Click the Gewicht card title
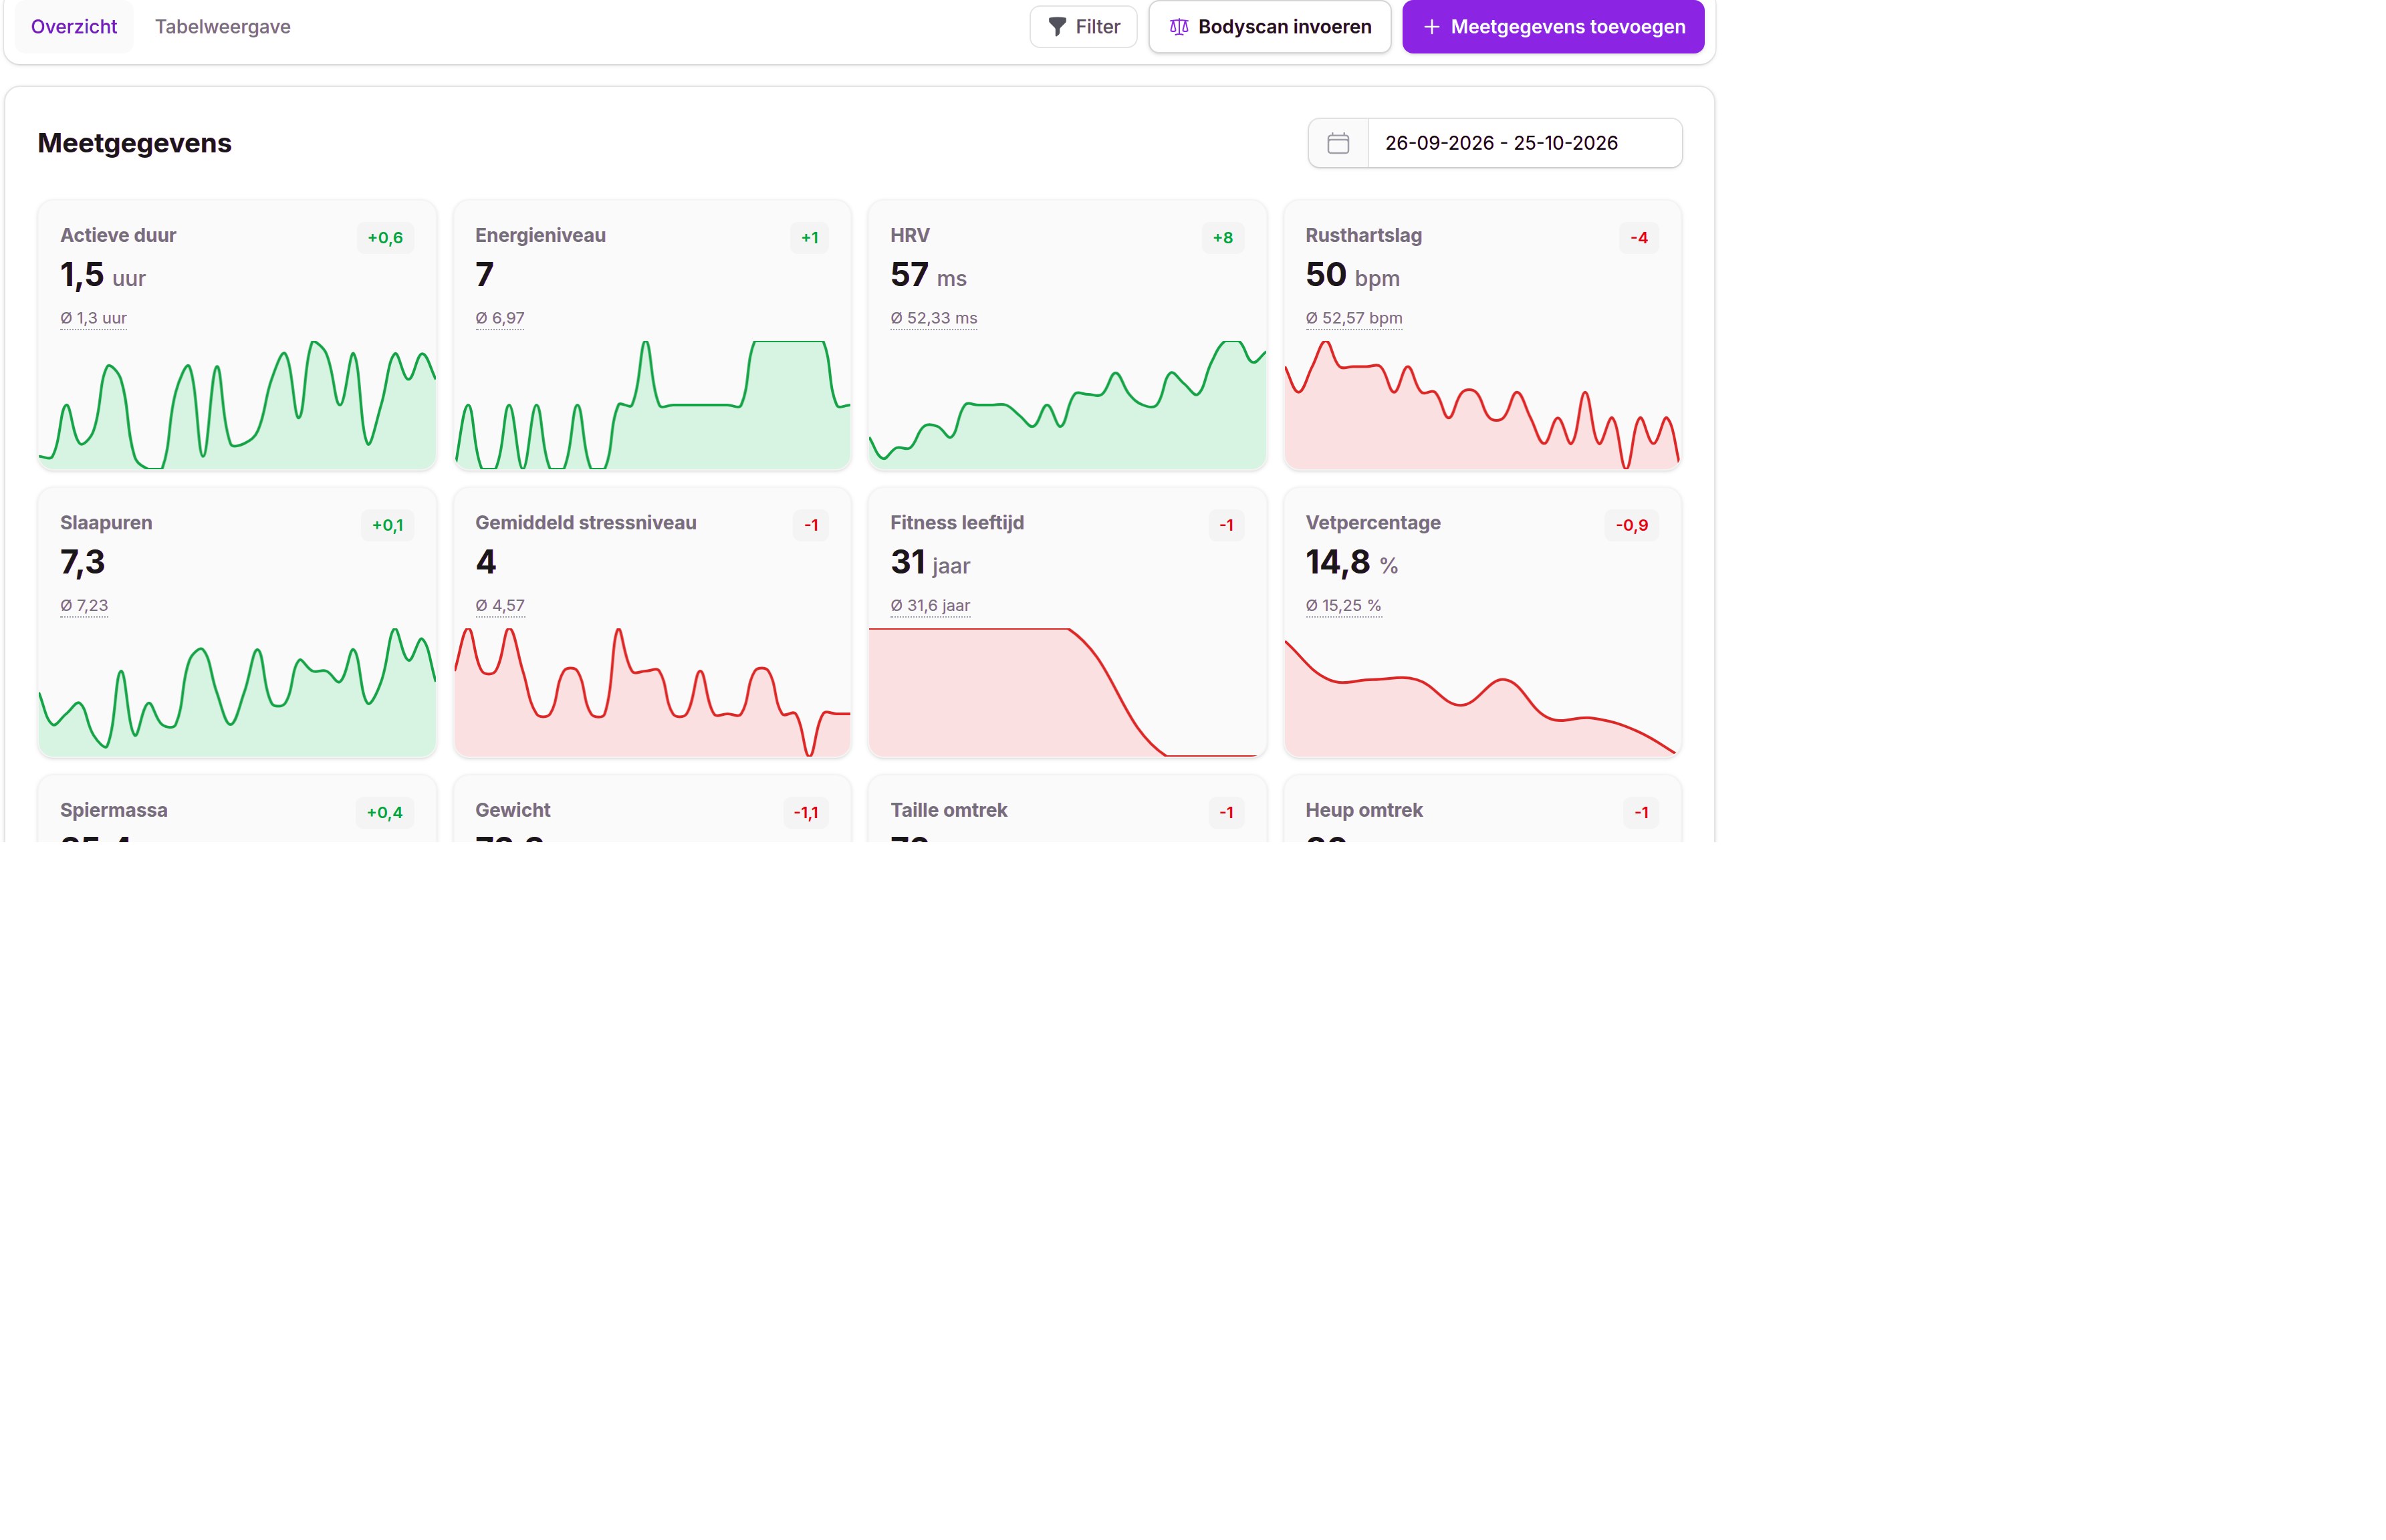This screenshot has width=2386, height=1540. pos(512,810)
